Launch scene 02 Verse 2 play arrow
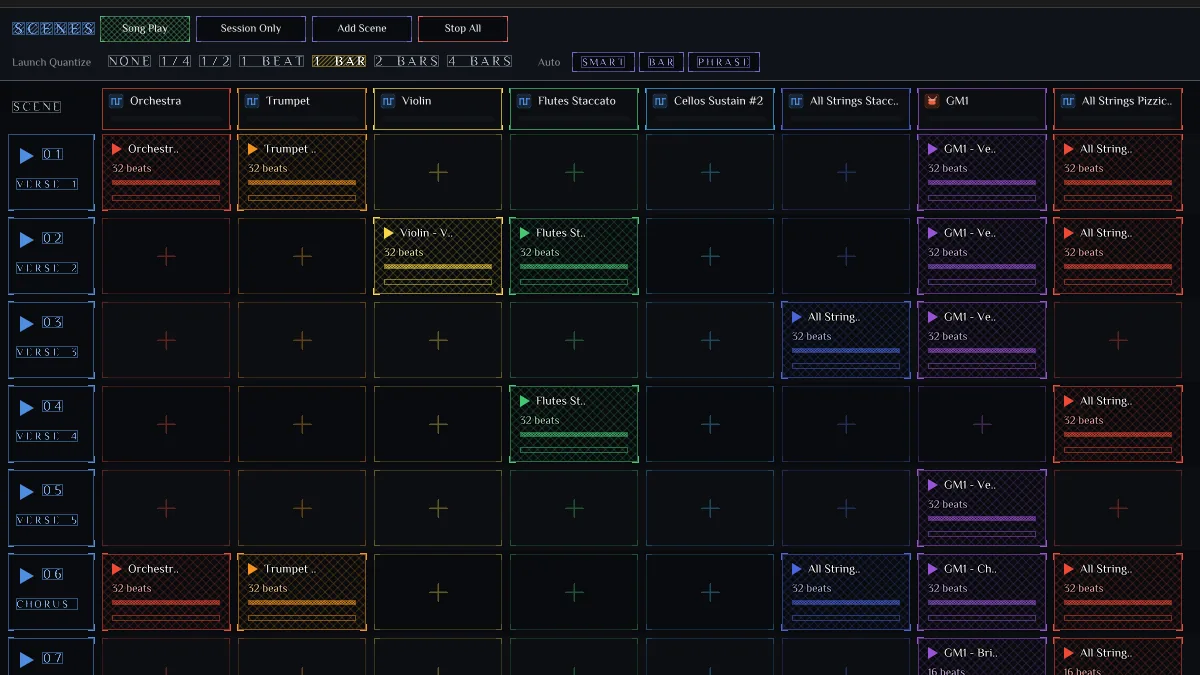 pyautogui.click(x=27, y=240)
